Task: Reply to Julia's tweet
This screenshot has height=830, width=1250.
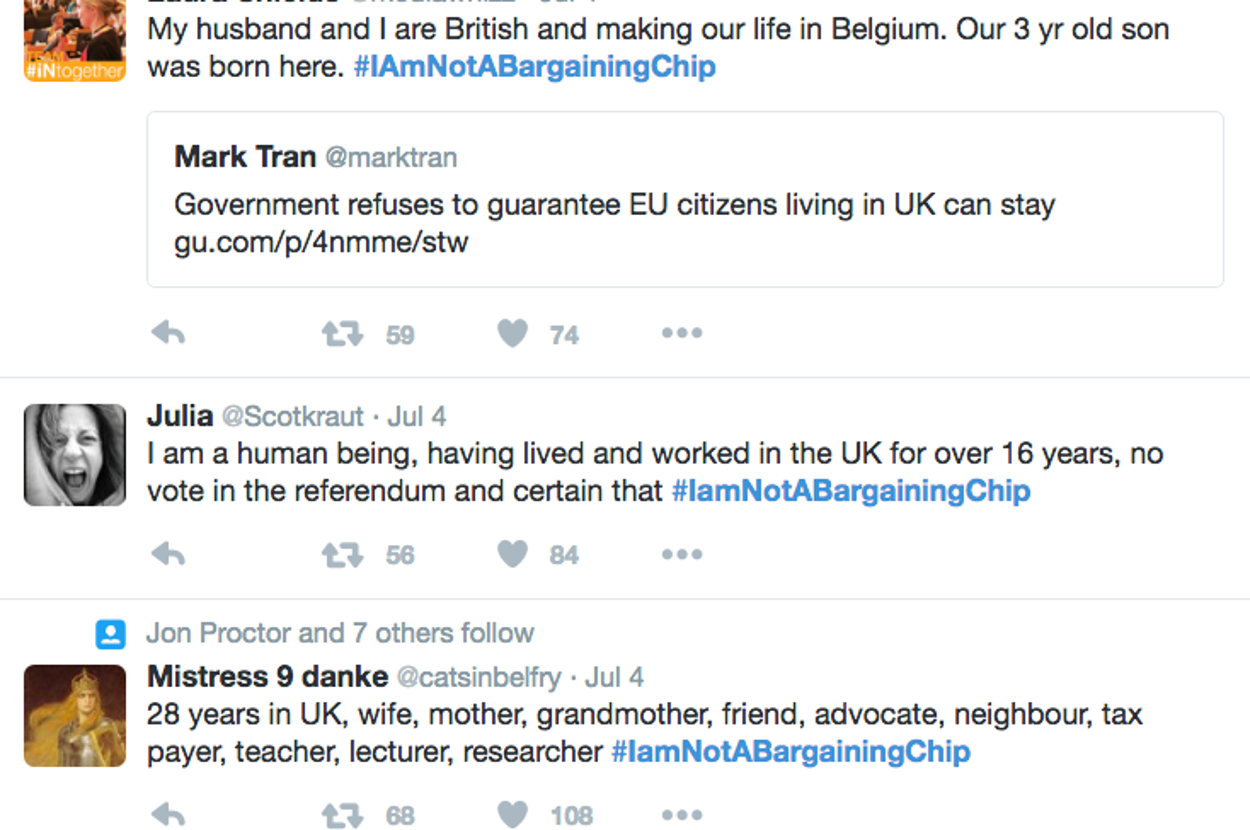Action: (x=169, y=555)
